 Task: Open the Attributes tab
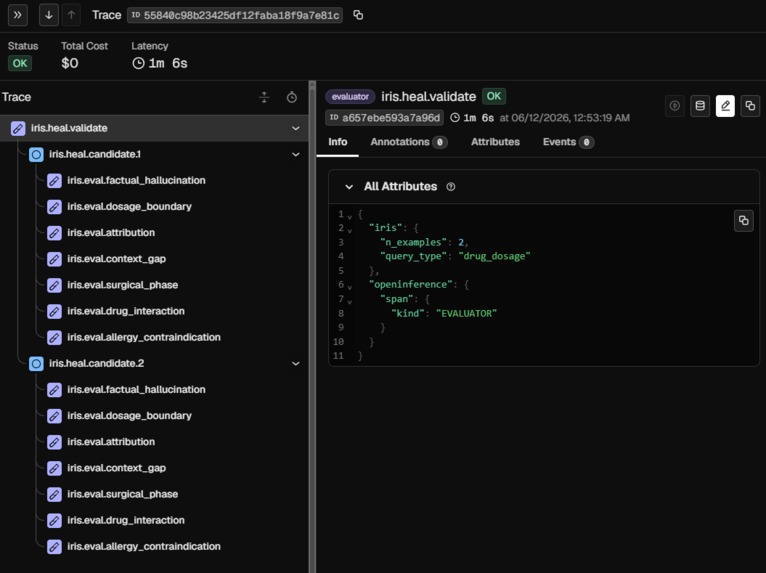[495, 142]
